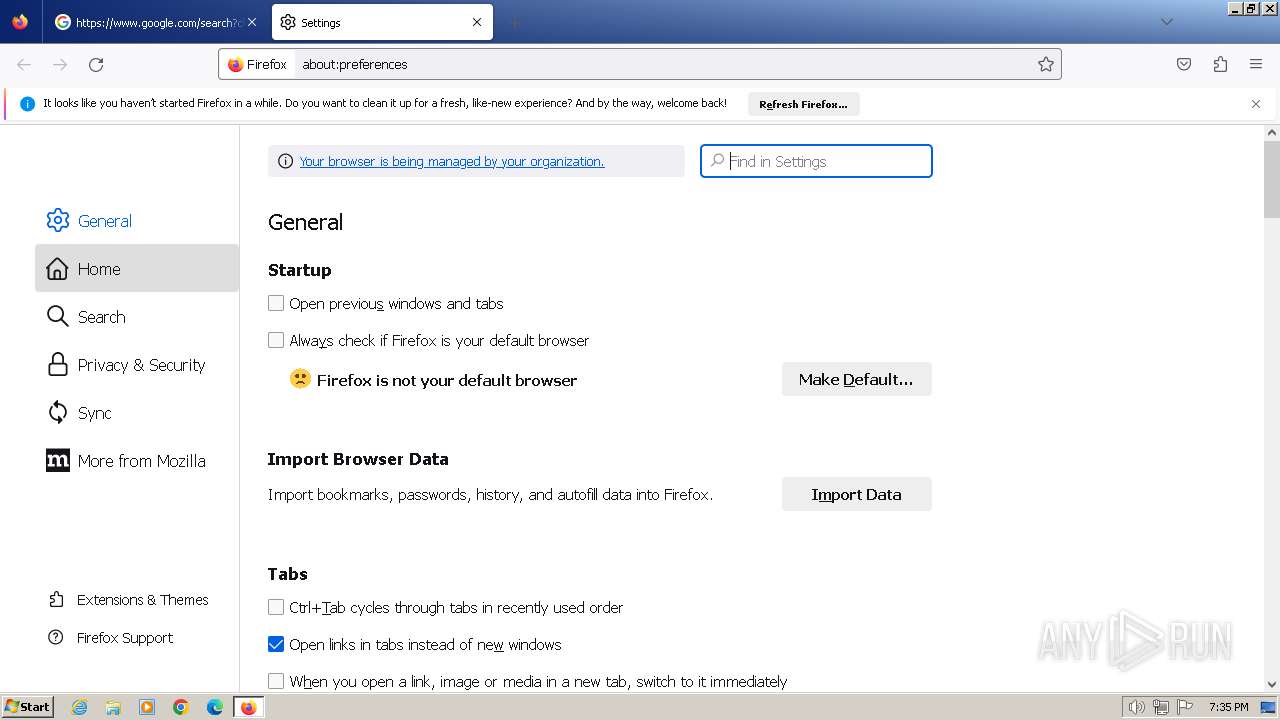Go back with the back arrow

(24, 64)
